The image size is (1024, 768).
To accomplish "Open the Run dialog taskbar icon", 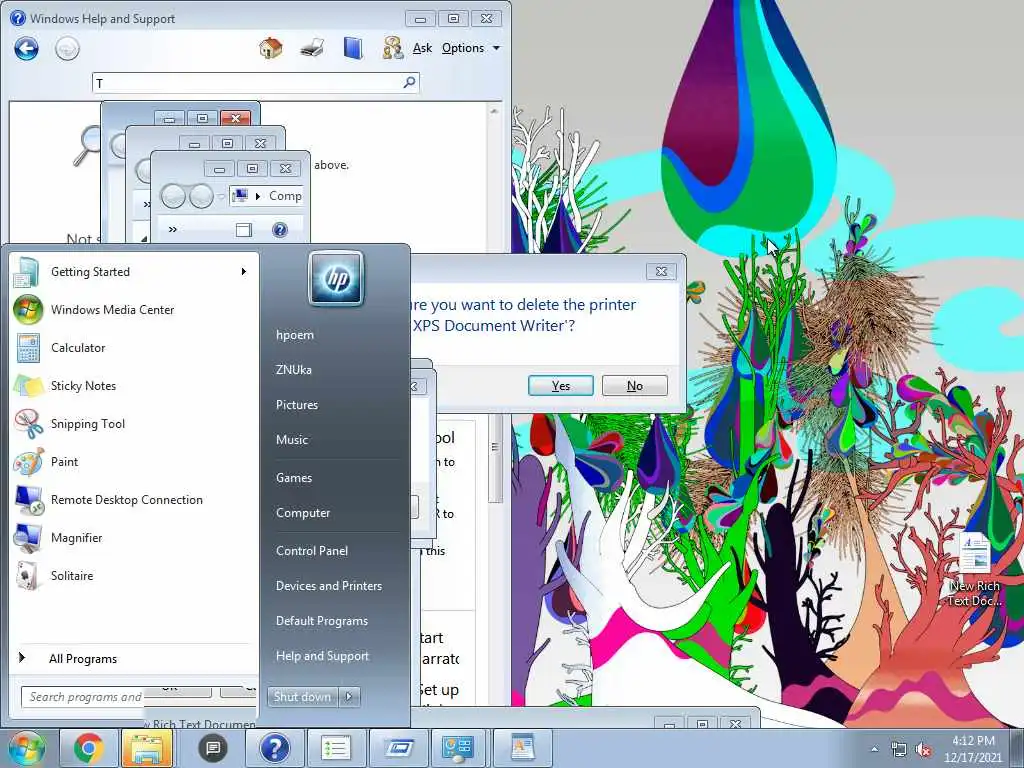I will point(398,748).
